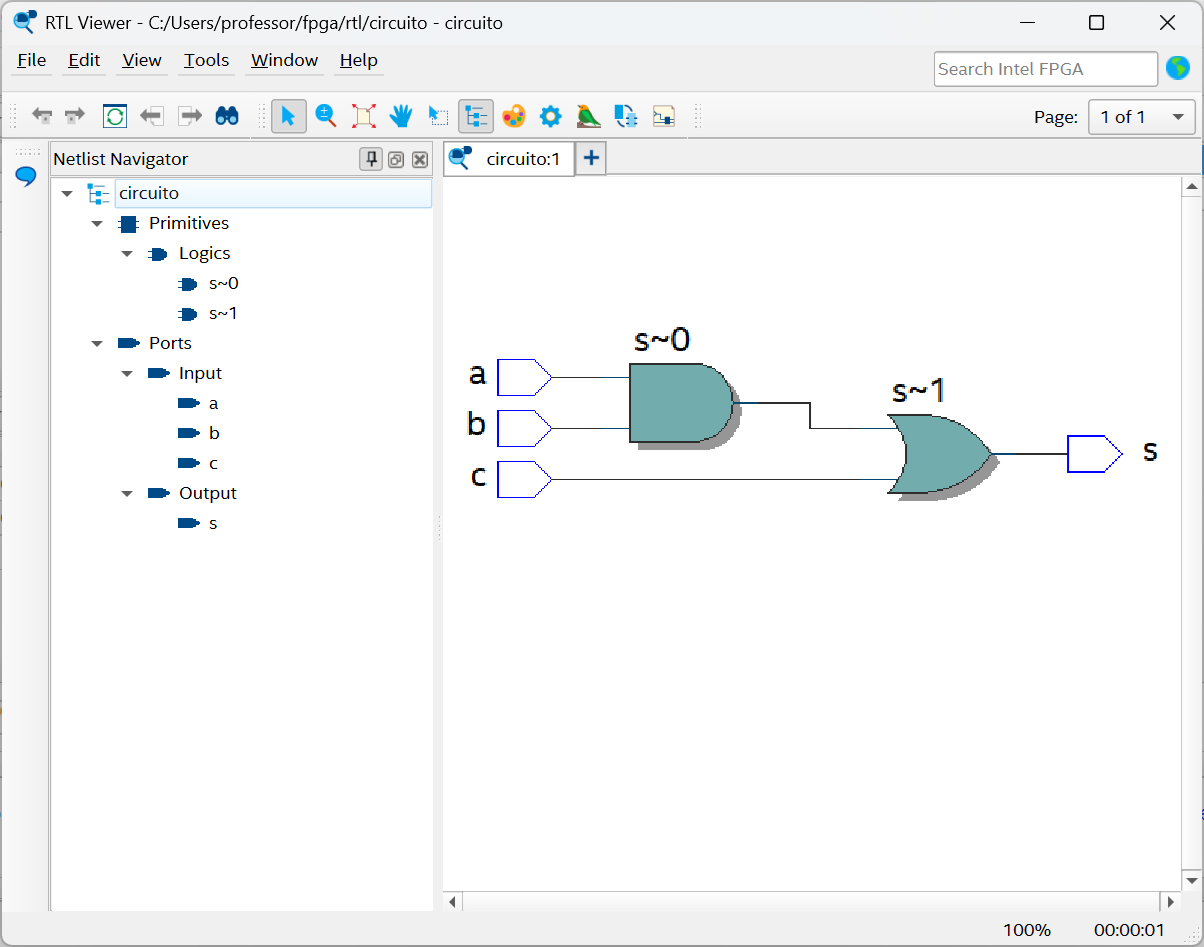Image resolution: width=1204 pixels, height=947 pixels.
Task: Select the Hand pan tool
Action: click(401, 116)
